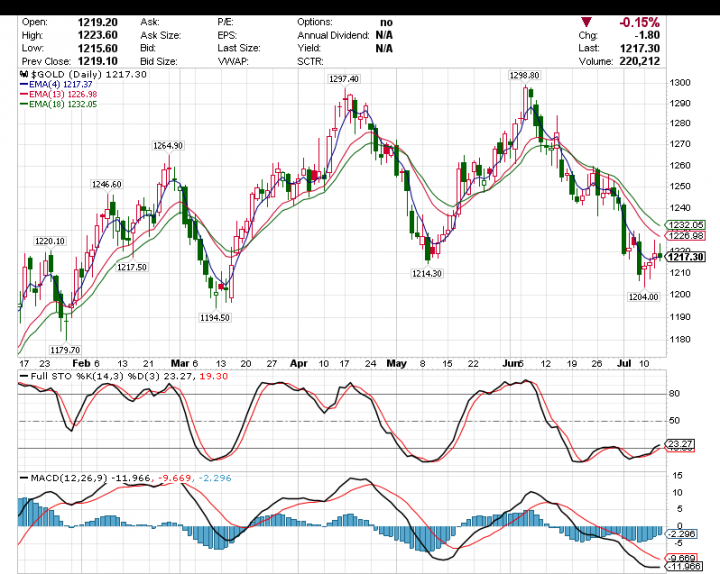The image size is (720, 574).
Task: Click the red EMA(13) legend line marker
Action: [22, 95]
